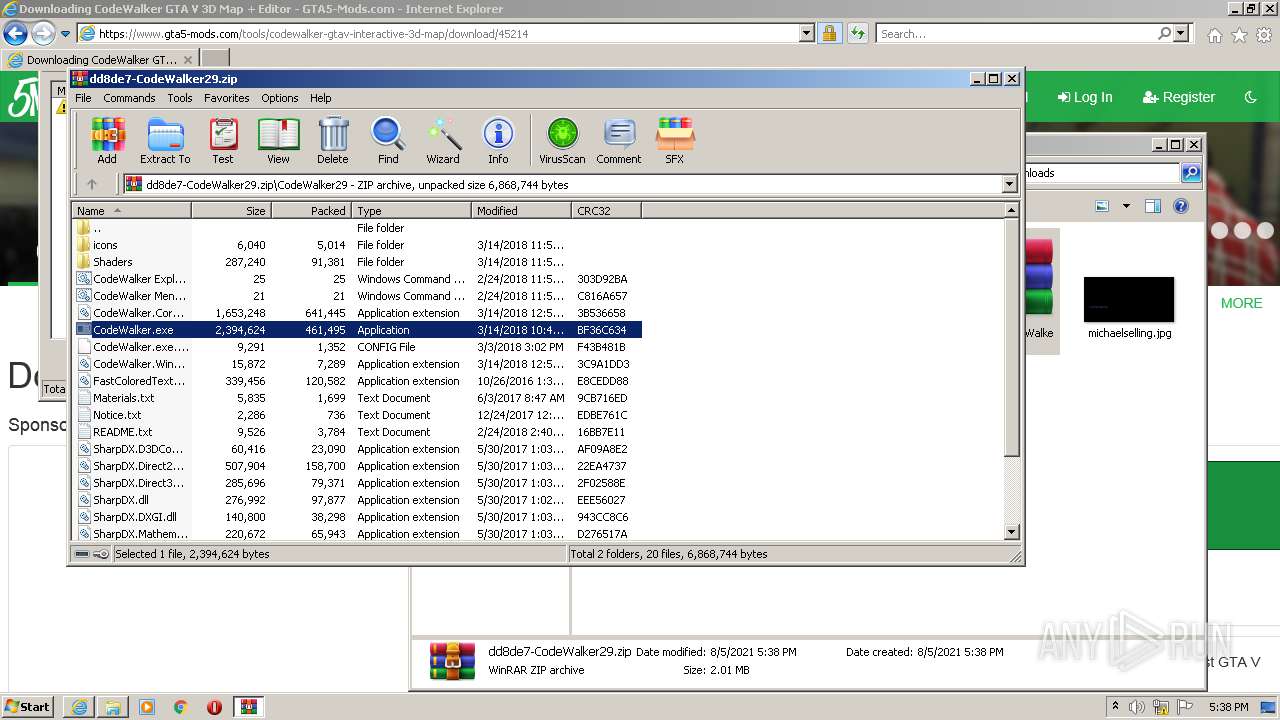Click Log In on the website
The image size is (1280, 720).
pyautogui.click(x=1085, y=97)
